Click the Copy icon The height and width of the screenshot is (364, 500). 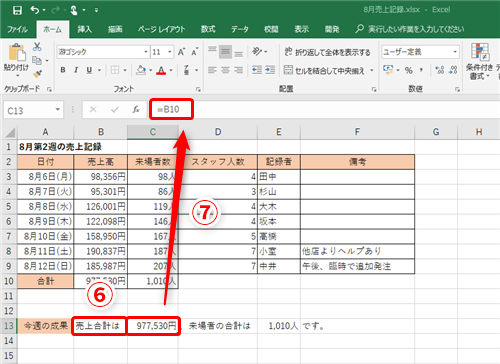(37, 60)
